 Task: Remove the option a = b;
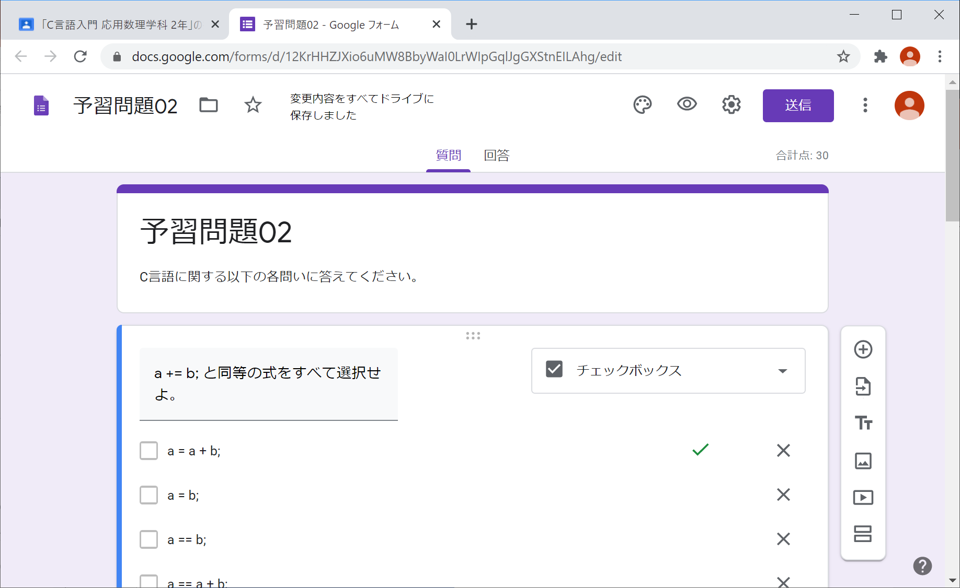(x=783, y=495)
